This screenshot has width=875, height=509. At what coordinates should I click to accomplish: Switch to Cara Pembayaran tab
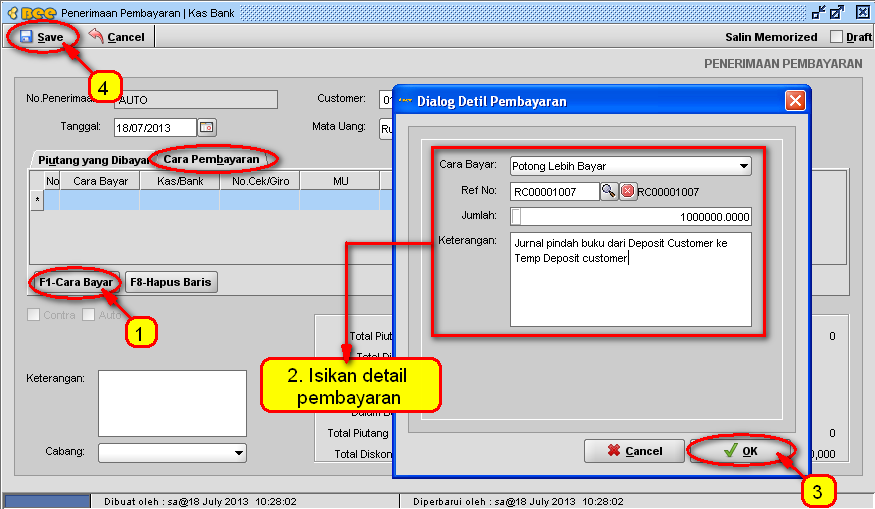tap(211, 159)
